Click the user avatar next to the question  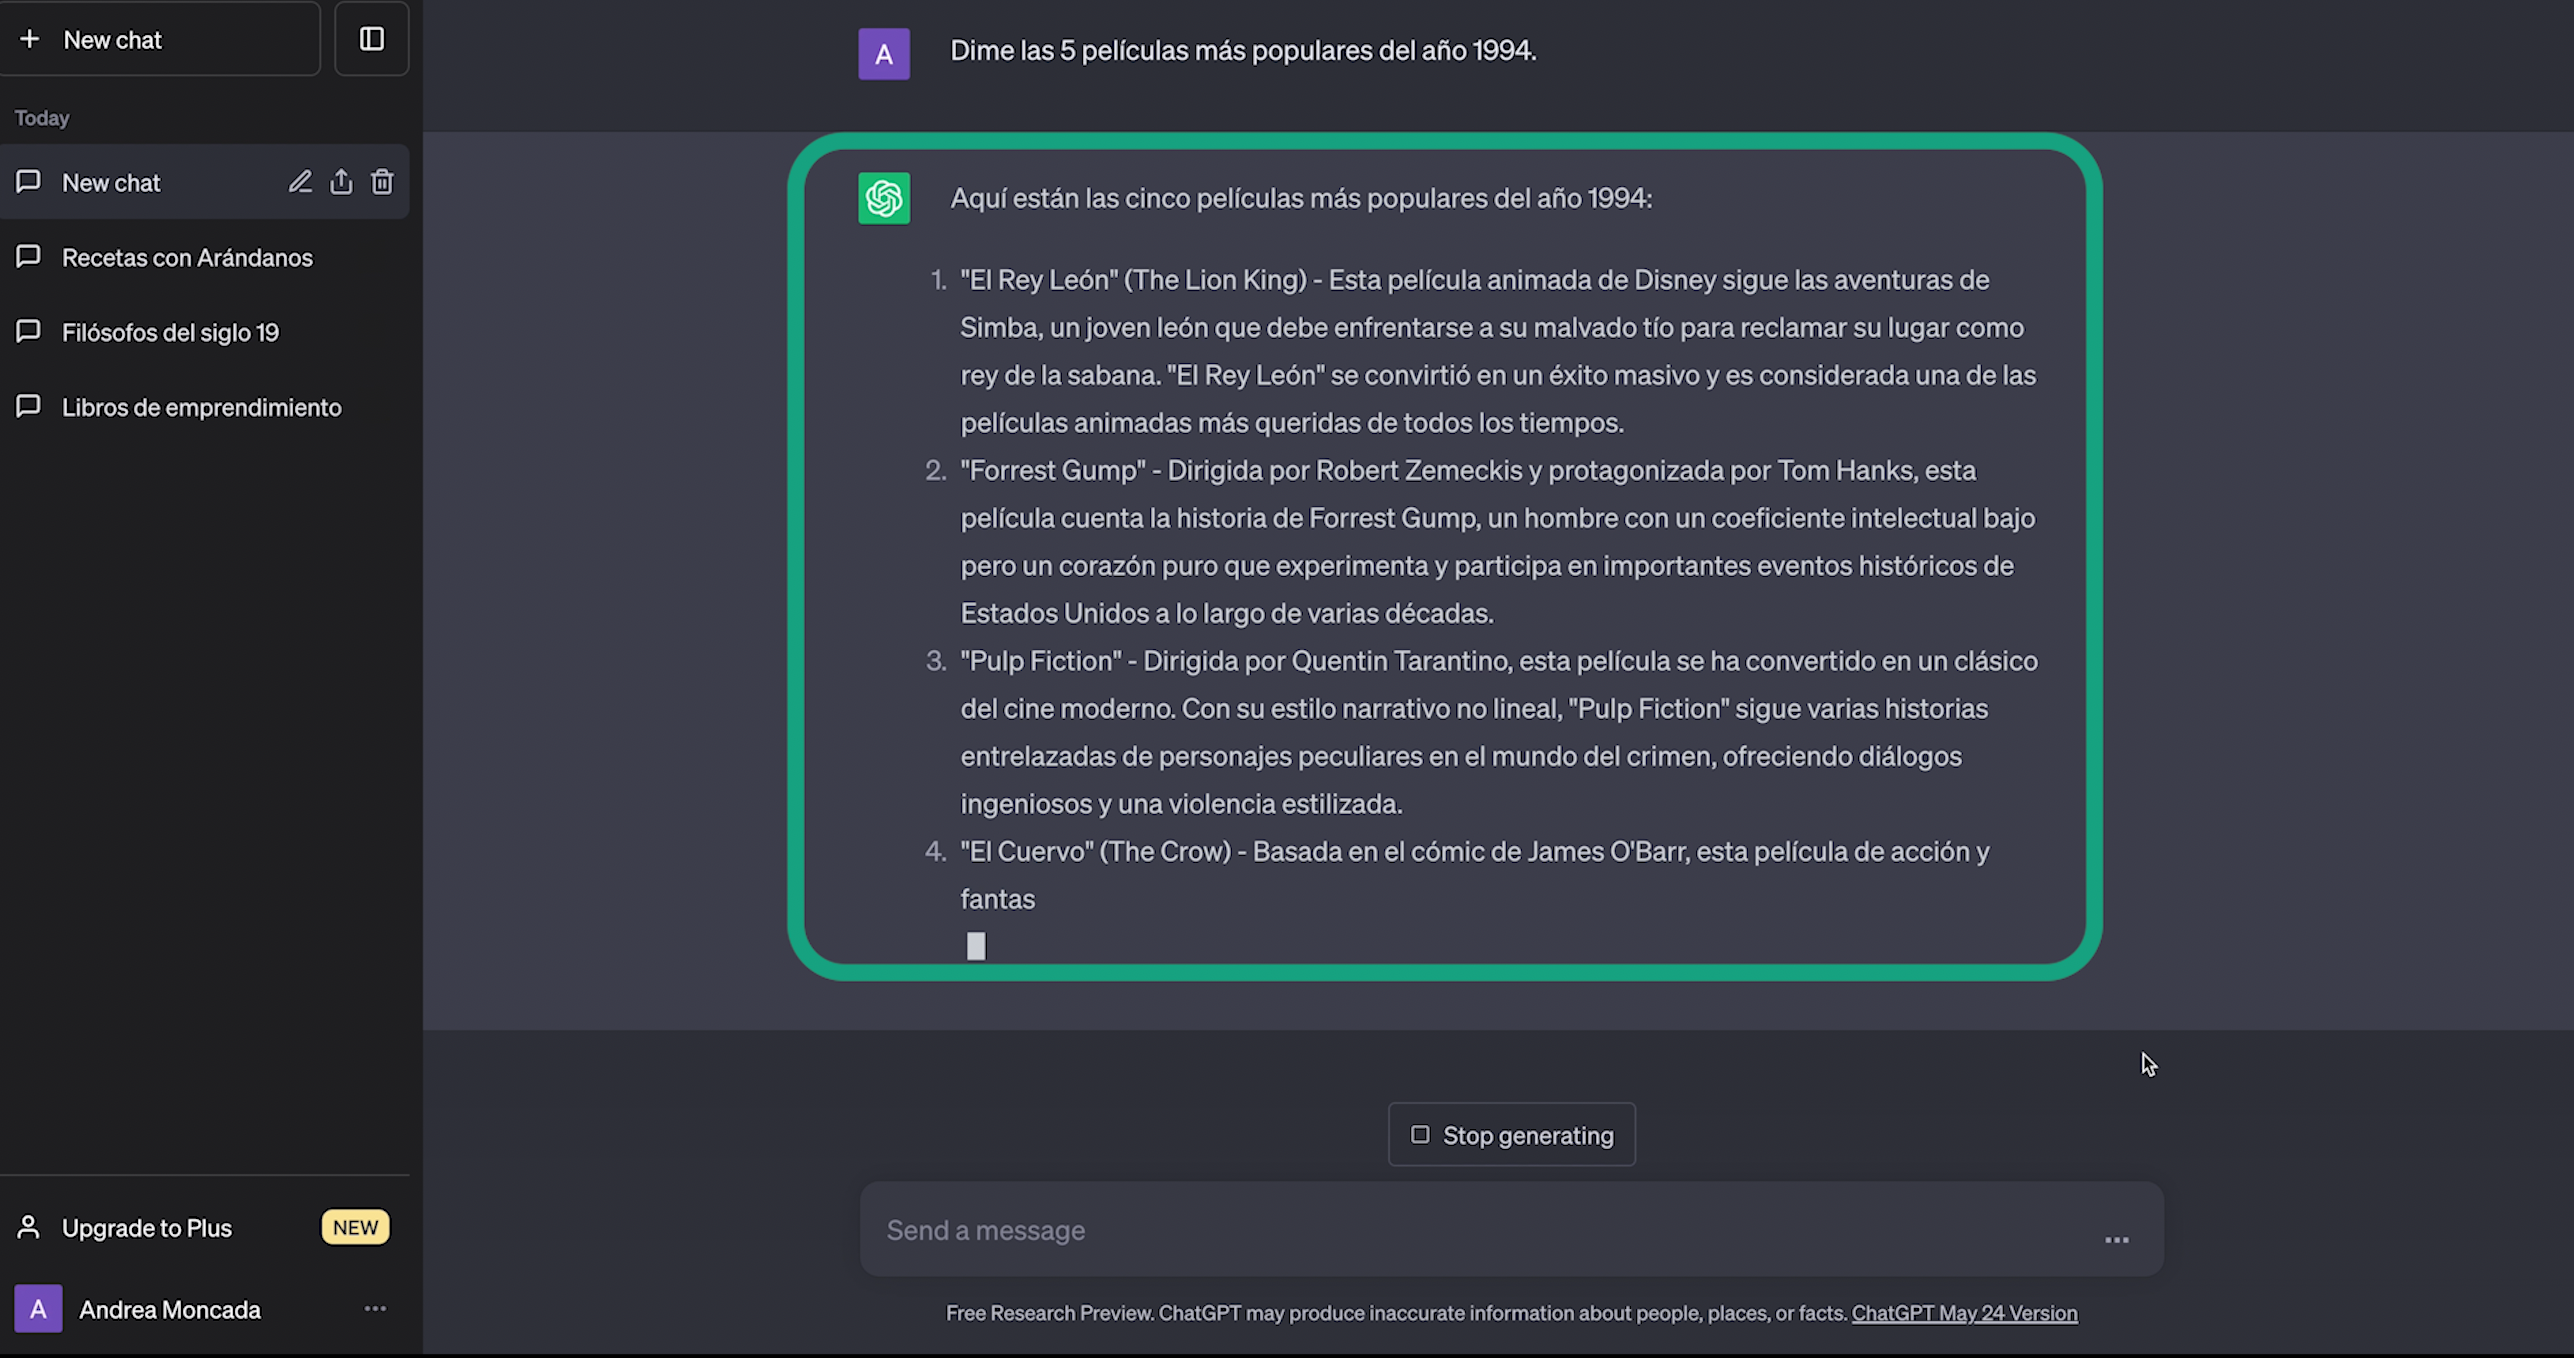coord(884,52)
